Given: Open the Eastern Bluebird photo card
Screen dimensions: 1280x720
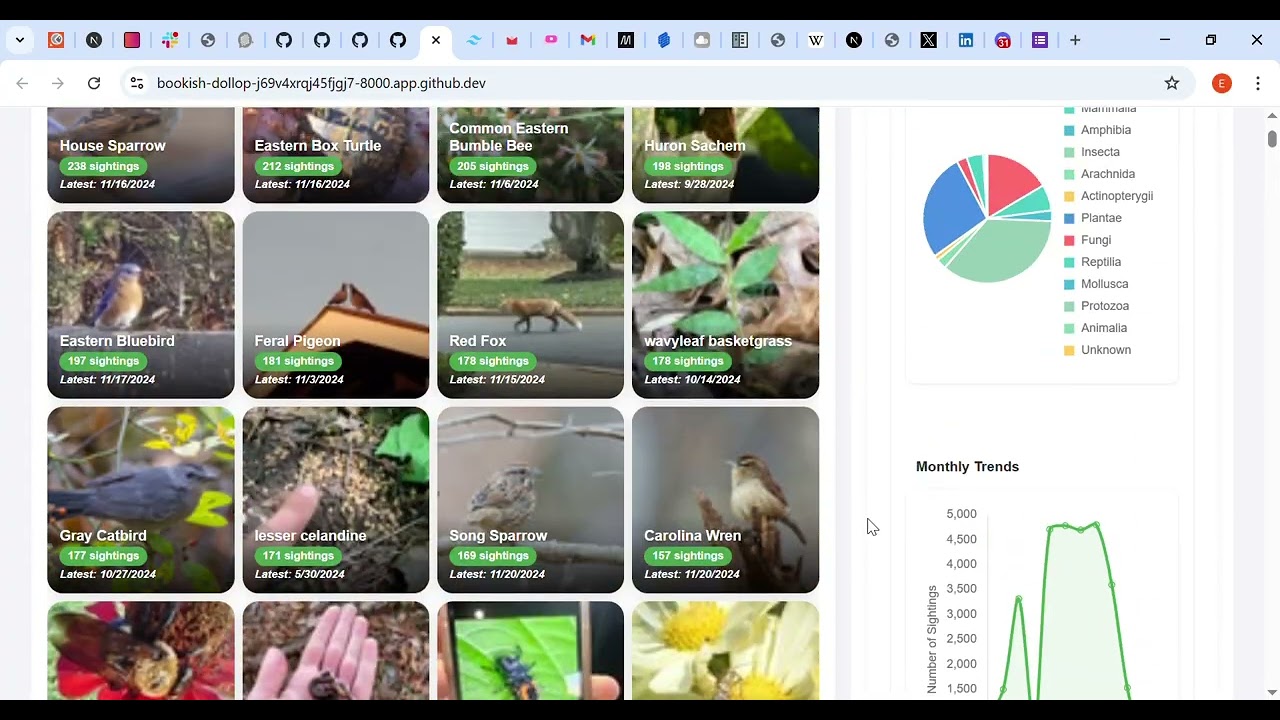Looking at the screenshot, I should click(141, 305).
